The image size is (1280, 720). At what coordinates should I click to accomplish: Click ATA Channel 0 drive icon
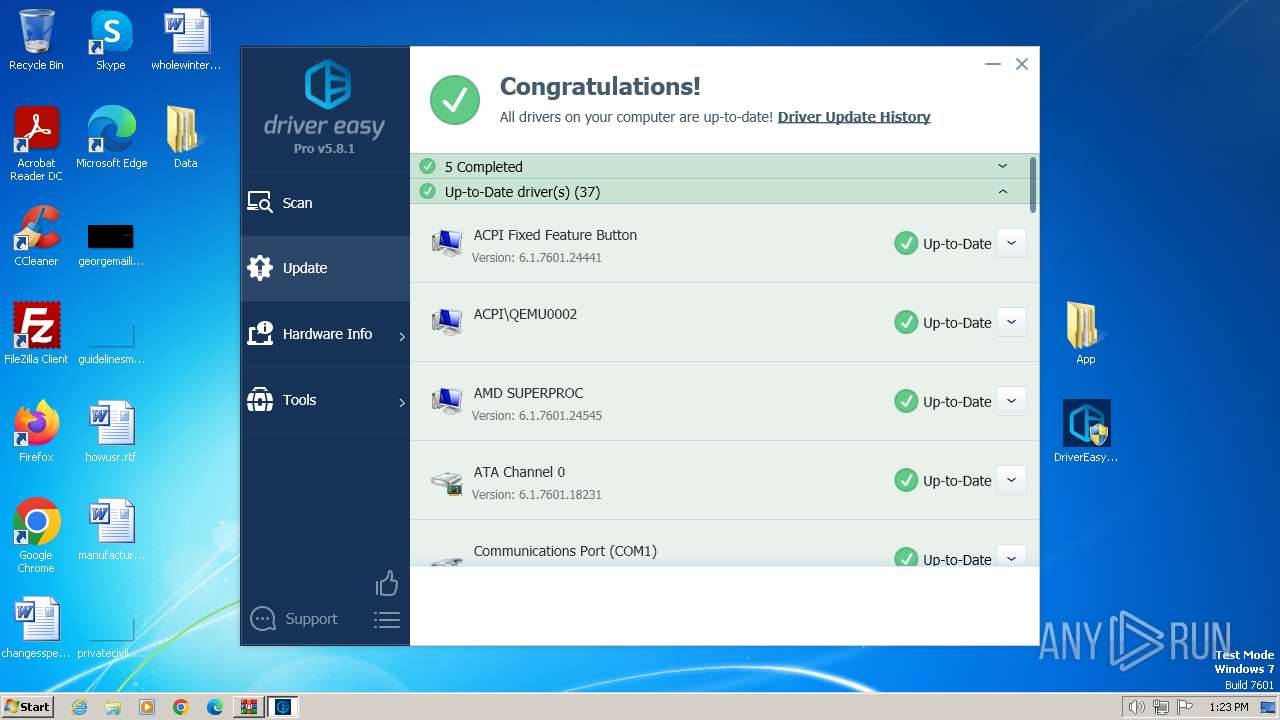pyautogui.click(x=447, y=482)
